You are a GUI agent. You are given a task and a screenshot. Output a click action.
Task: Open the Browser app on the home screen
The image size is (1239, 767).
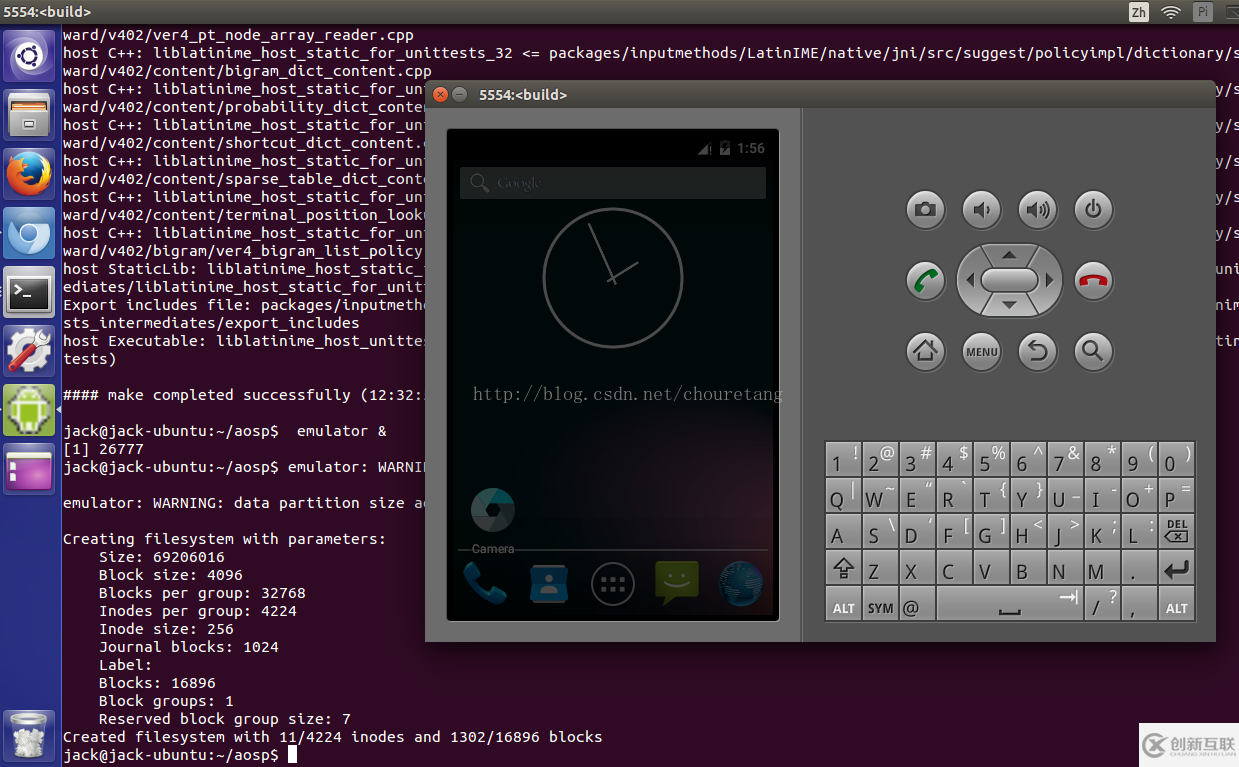pyautogui.click(x=740, y=584)
